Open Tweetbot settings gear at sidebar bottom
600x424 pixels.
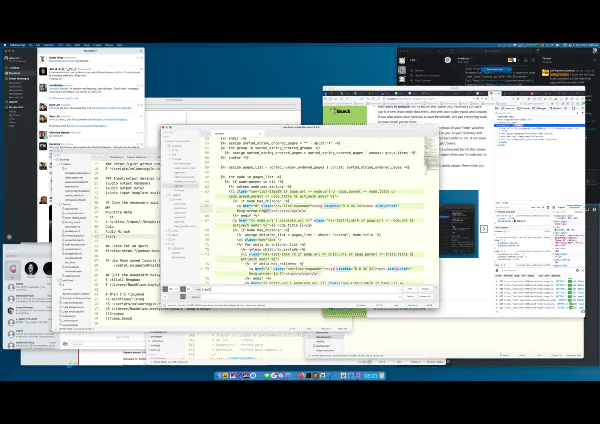click(9, 237)
